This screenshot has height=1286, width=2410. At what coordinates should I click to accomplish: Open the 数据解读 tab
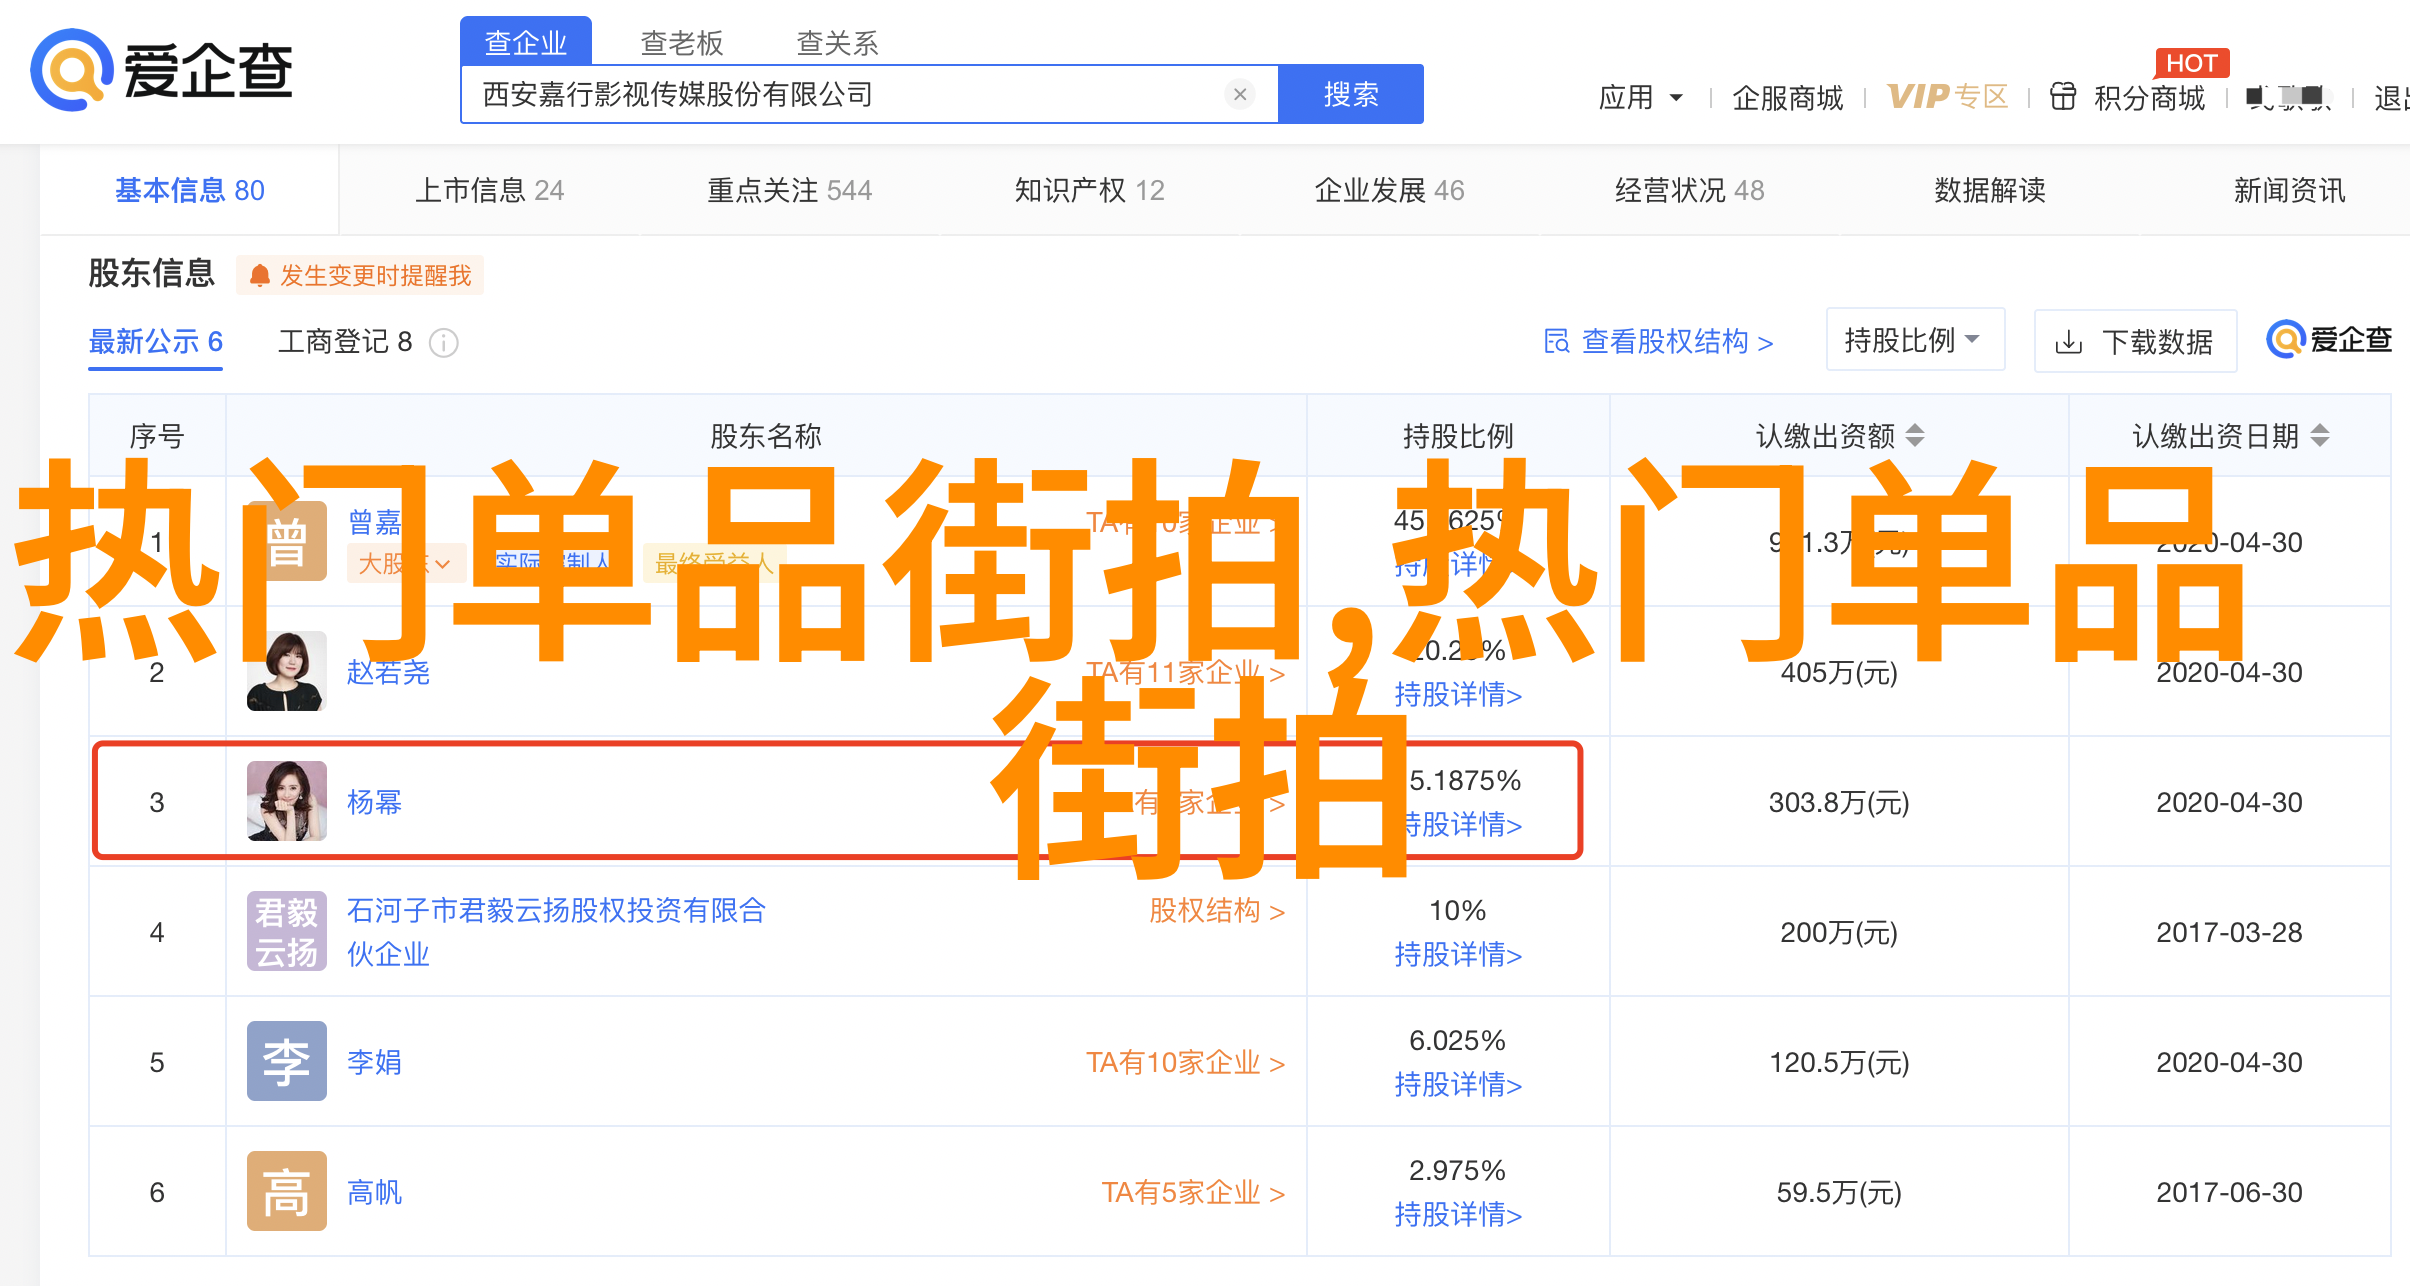(x=1990, y=190)
